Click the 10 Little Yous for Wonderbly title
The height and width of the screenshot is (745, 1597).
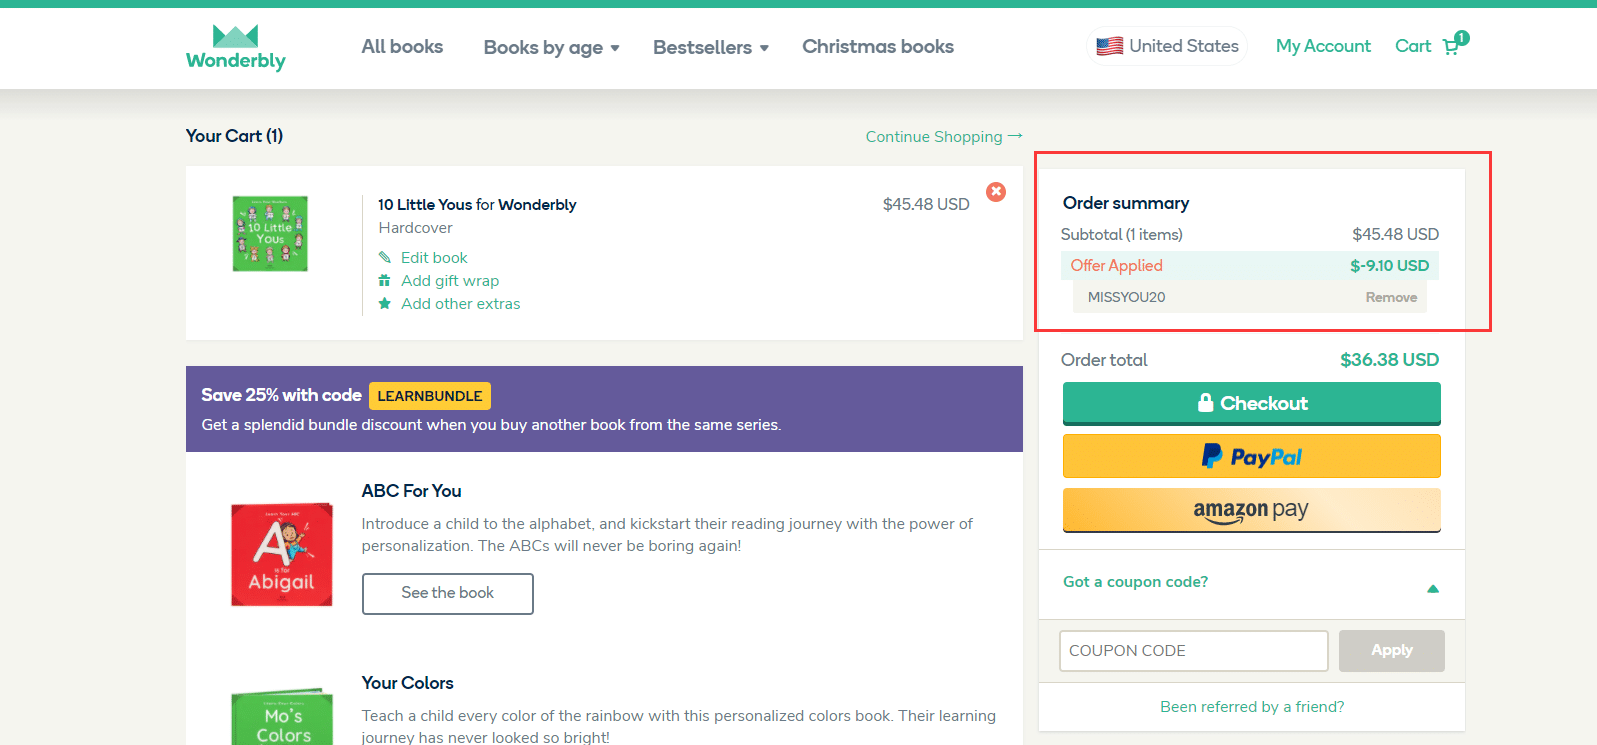pos(477,205)
